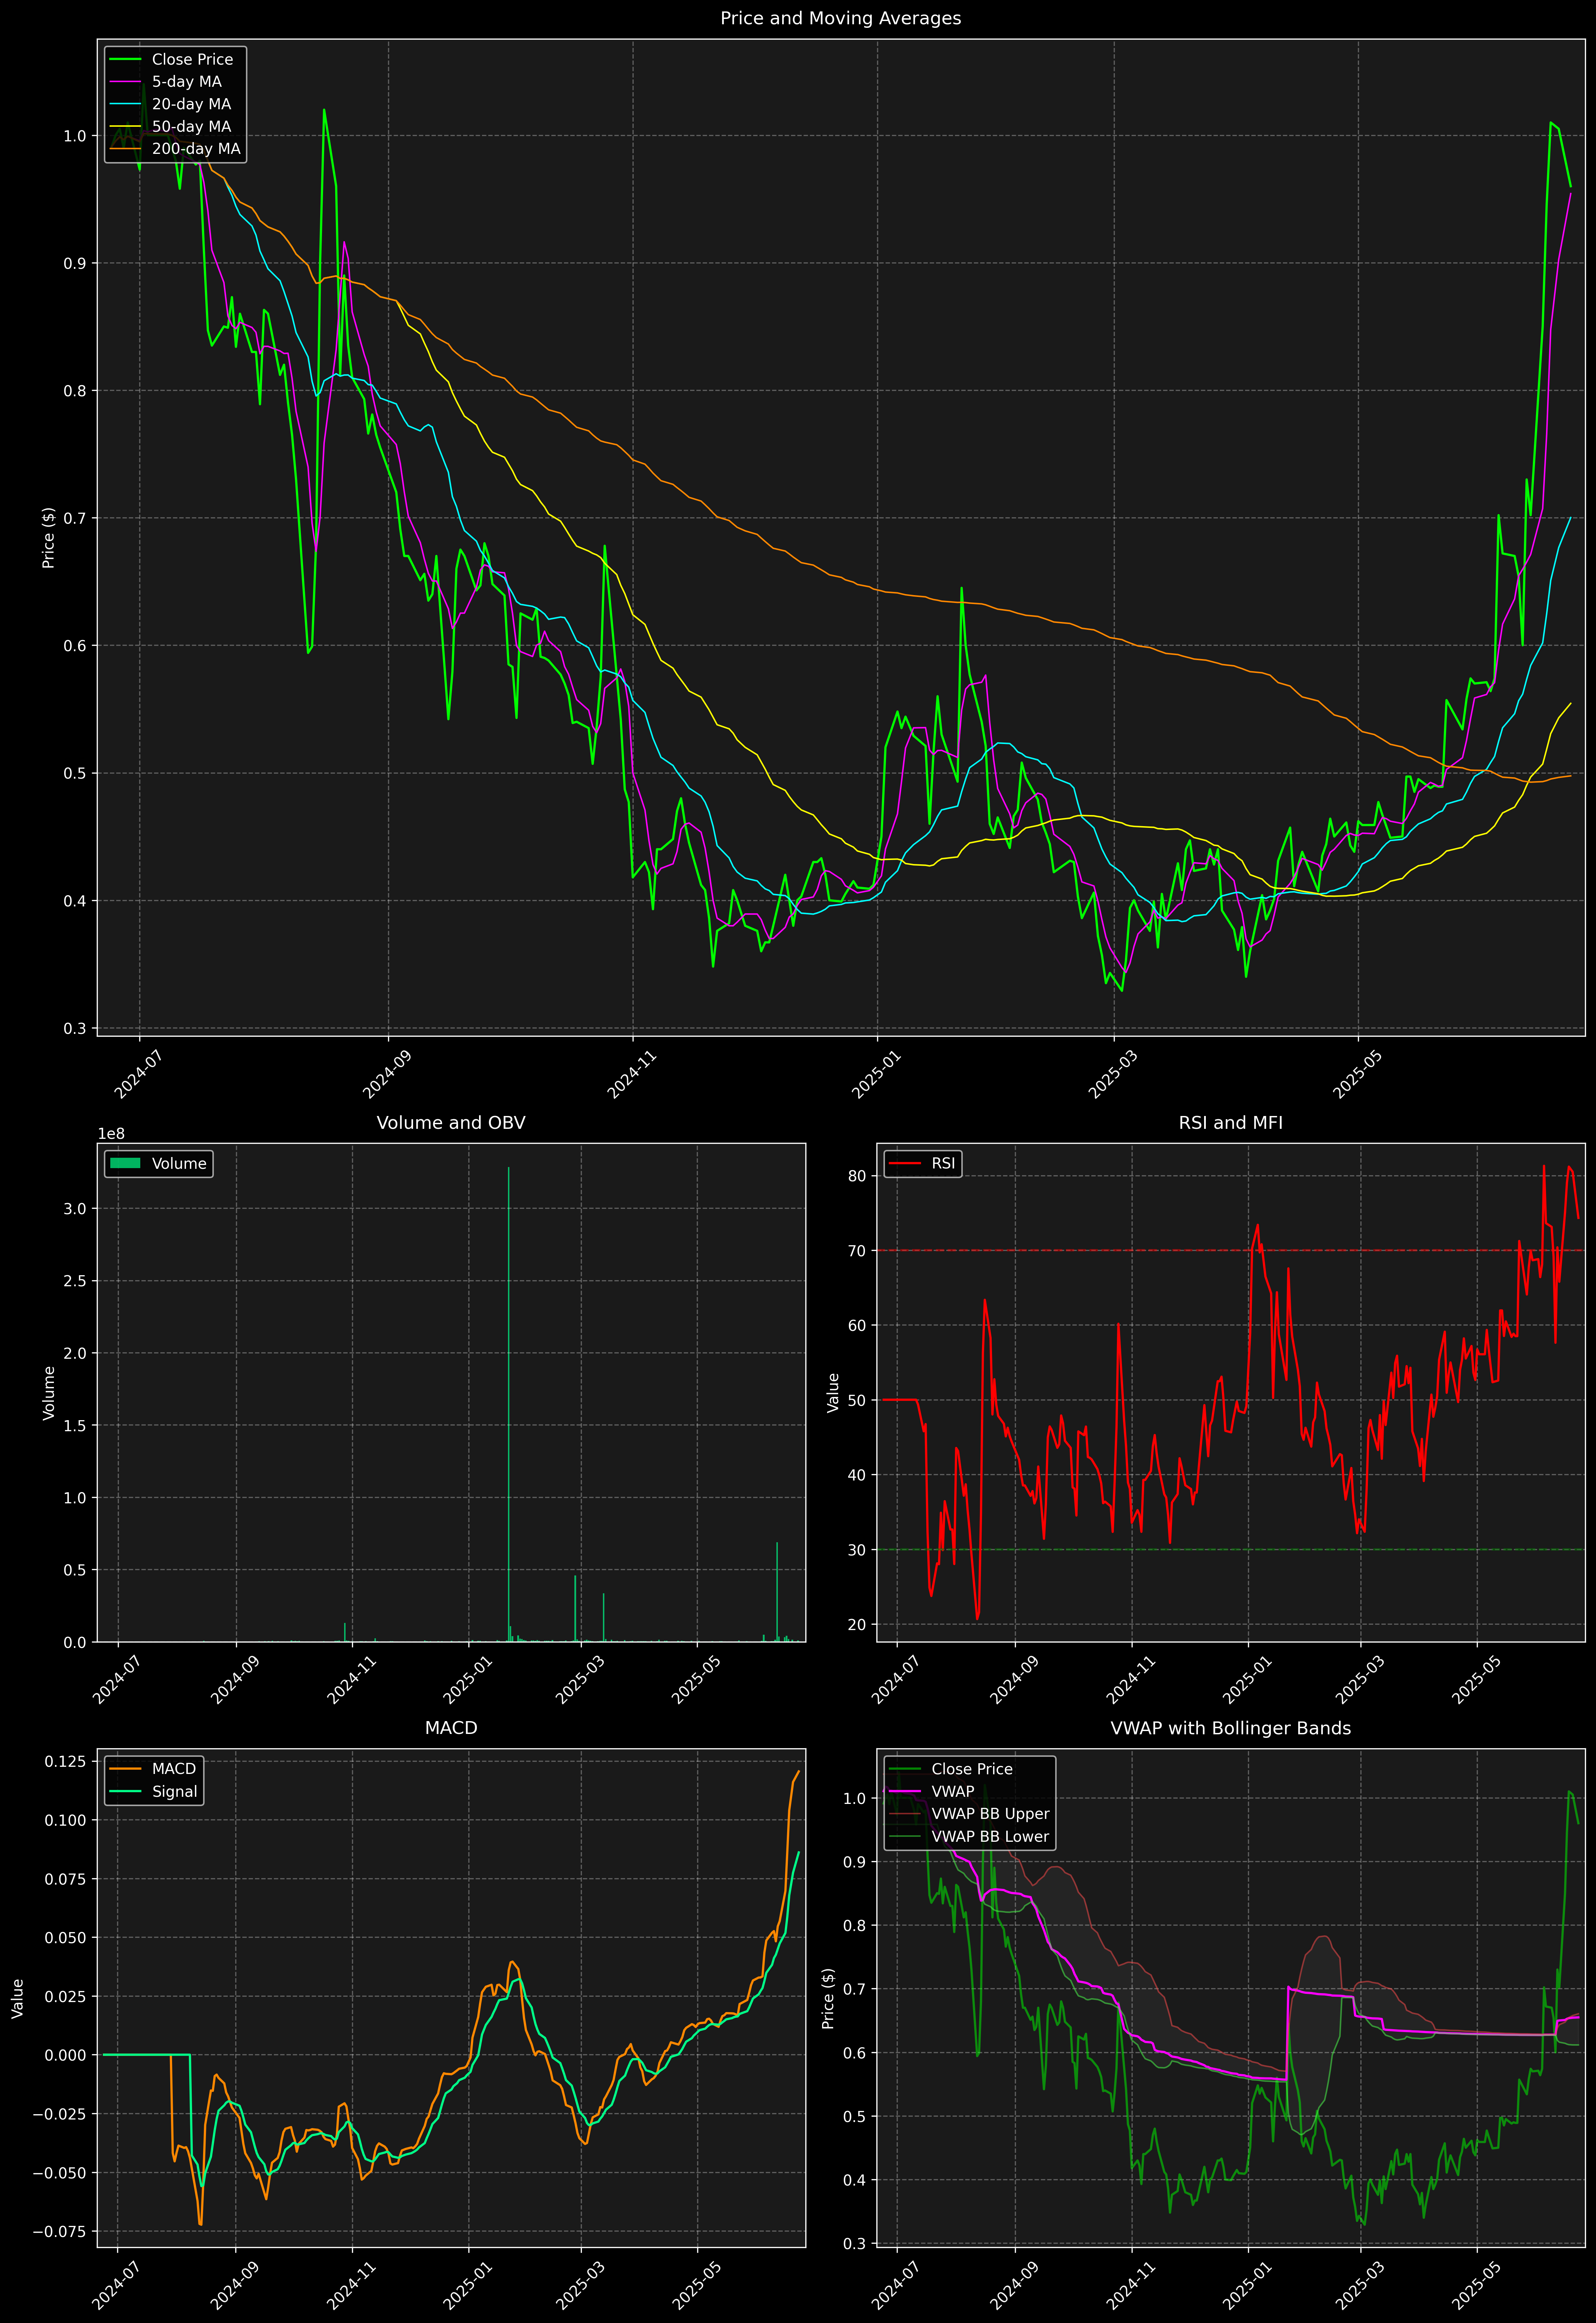Click the 'Volume' legend entry
Screen dimensions: 1596x2323
(179, 1164)
